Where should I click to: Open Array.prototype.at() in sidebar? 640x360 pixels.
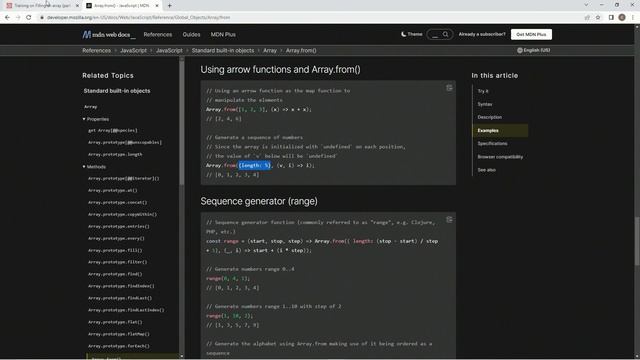(113, 191)
